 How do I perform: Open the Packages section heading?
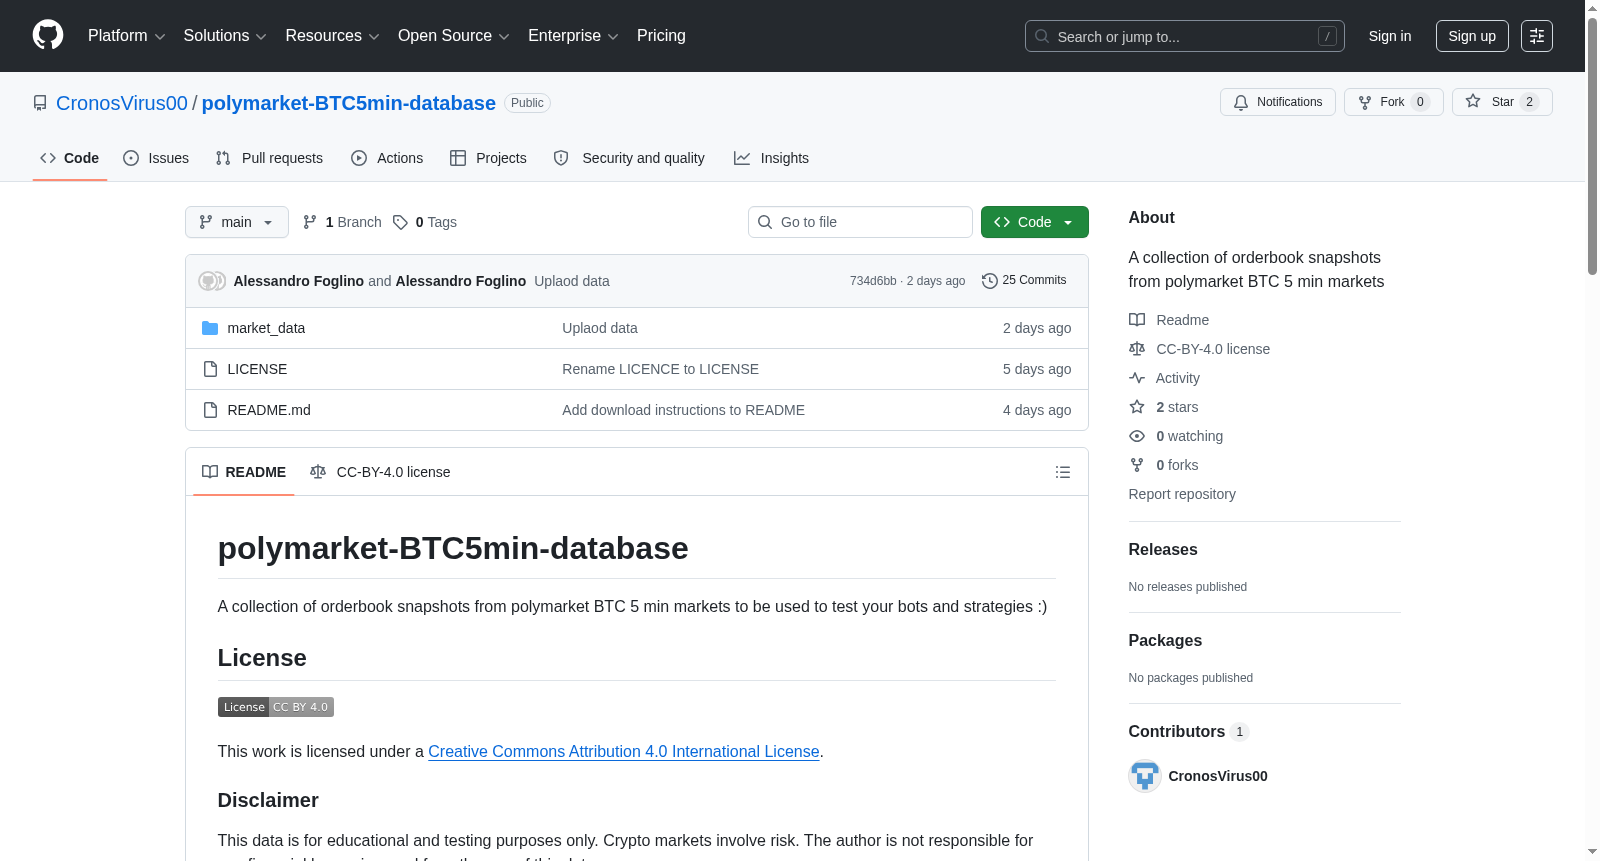(1165, 641)
